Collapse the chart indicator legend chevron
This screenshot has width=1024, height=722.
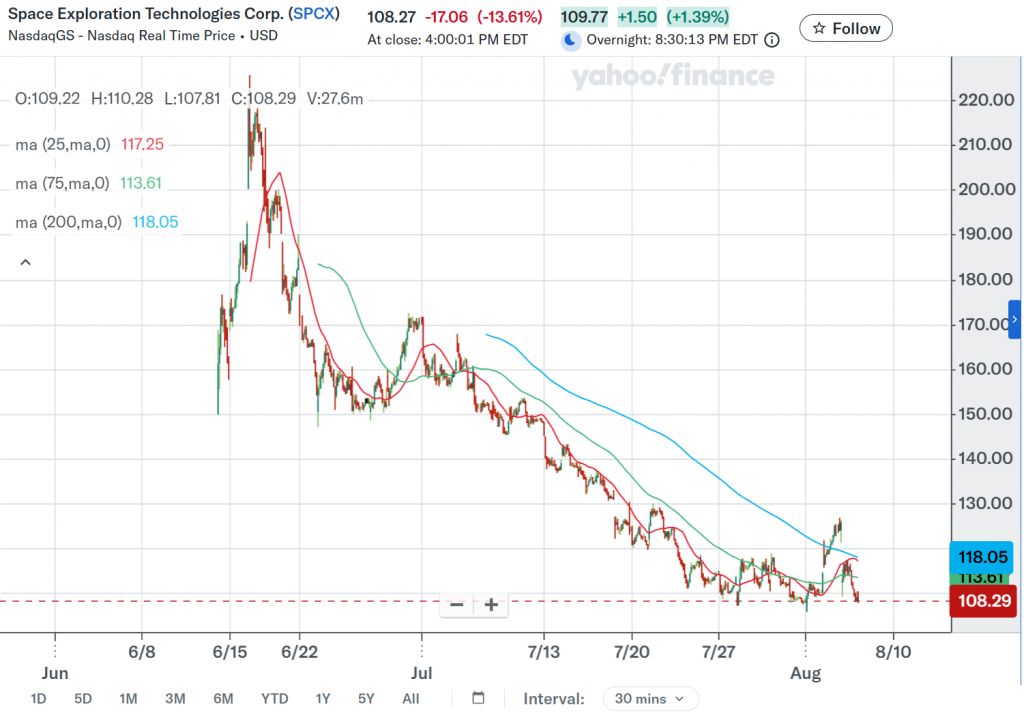(25, 262)
